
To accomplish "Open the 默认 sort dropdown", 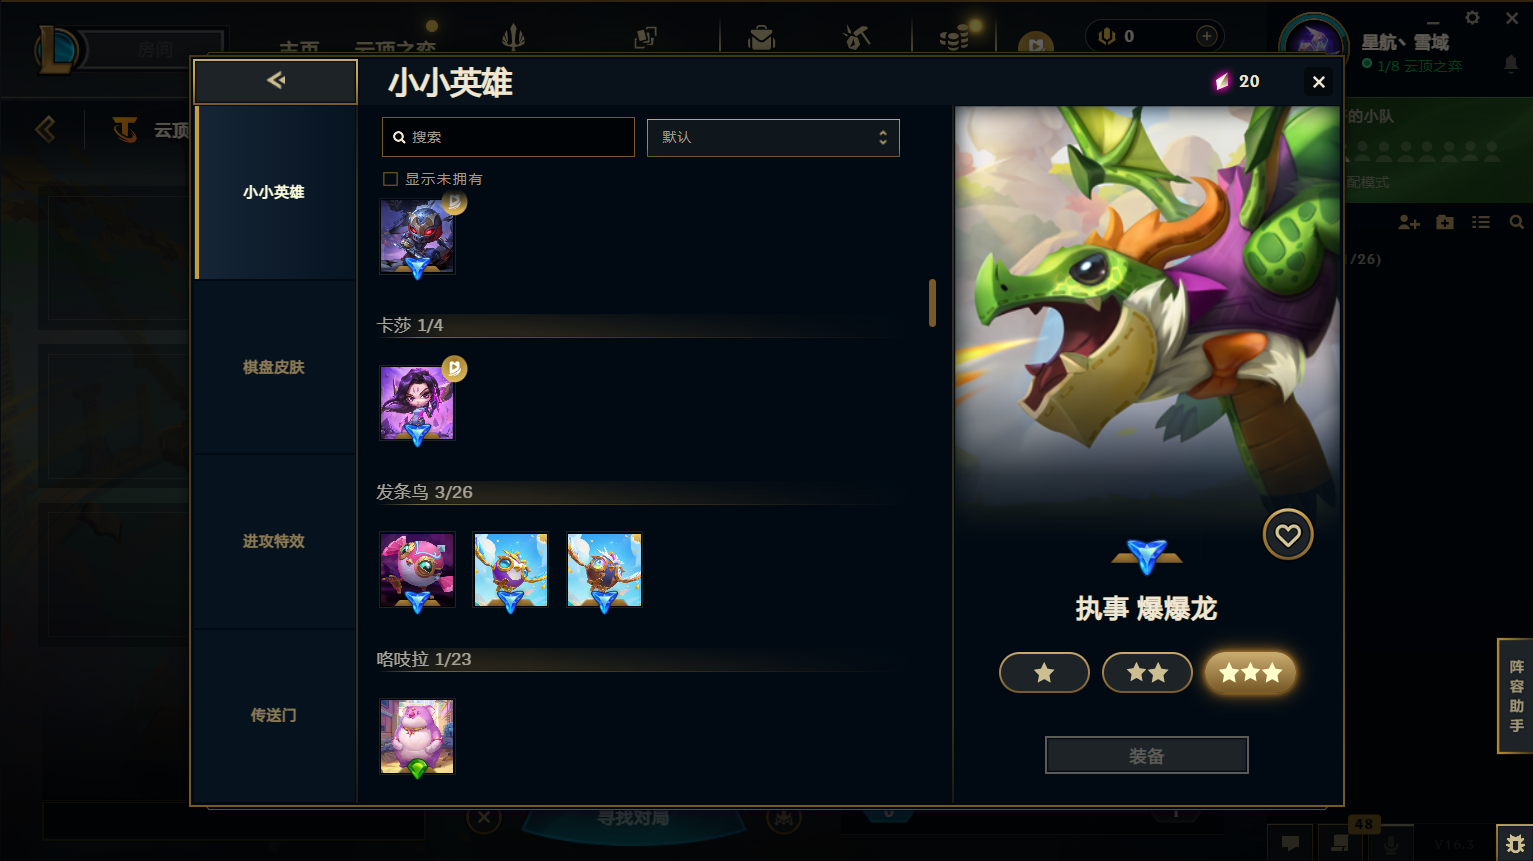I will [x=773, y=137].
